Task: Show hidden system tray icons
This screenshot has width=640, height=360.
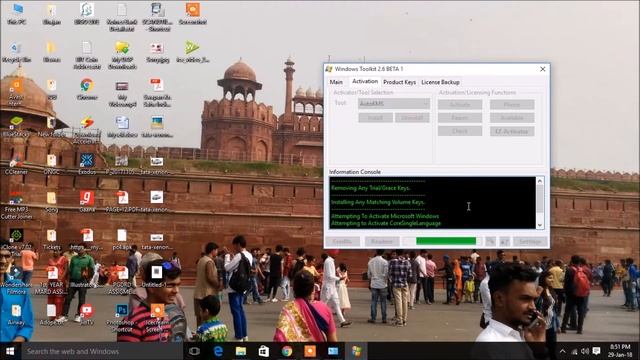Action: click(x=562, y=351)
